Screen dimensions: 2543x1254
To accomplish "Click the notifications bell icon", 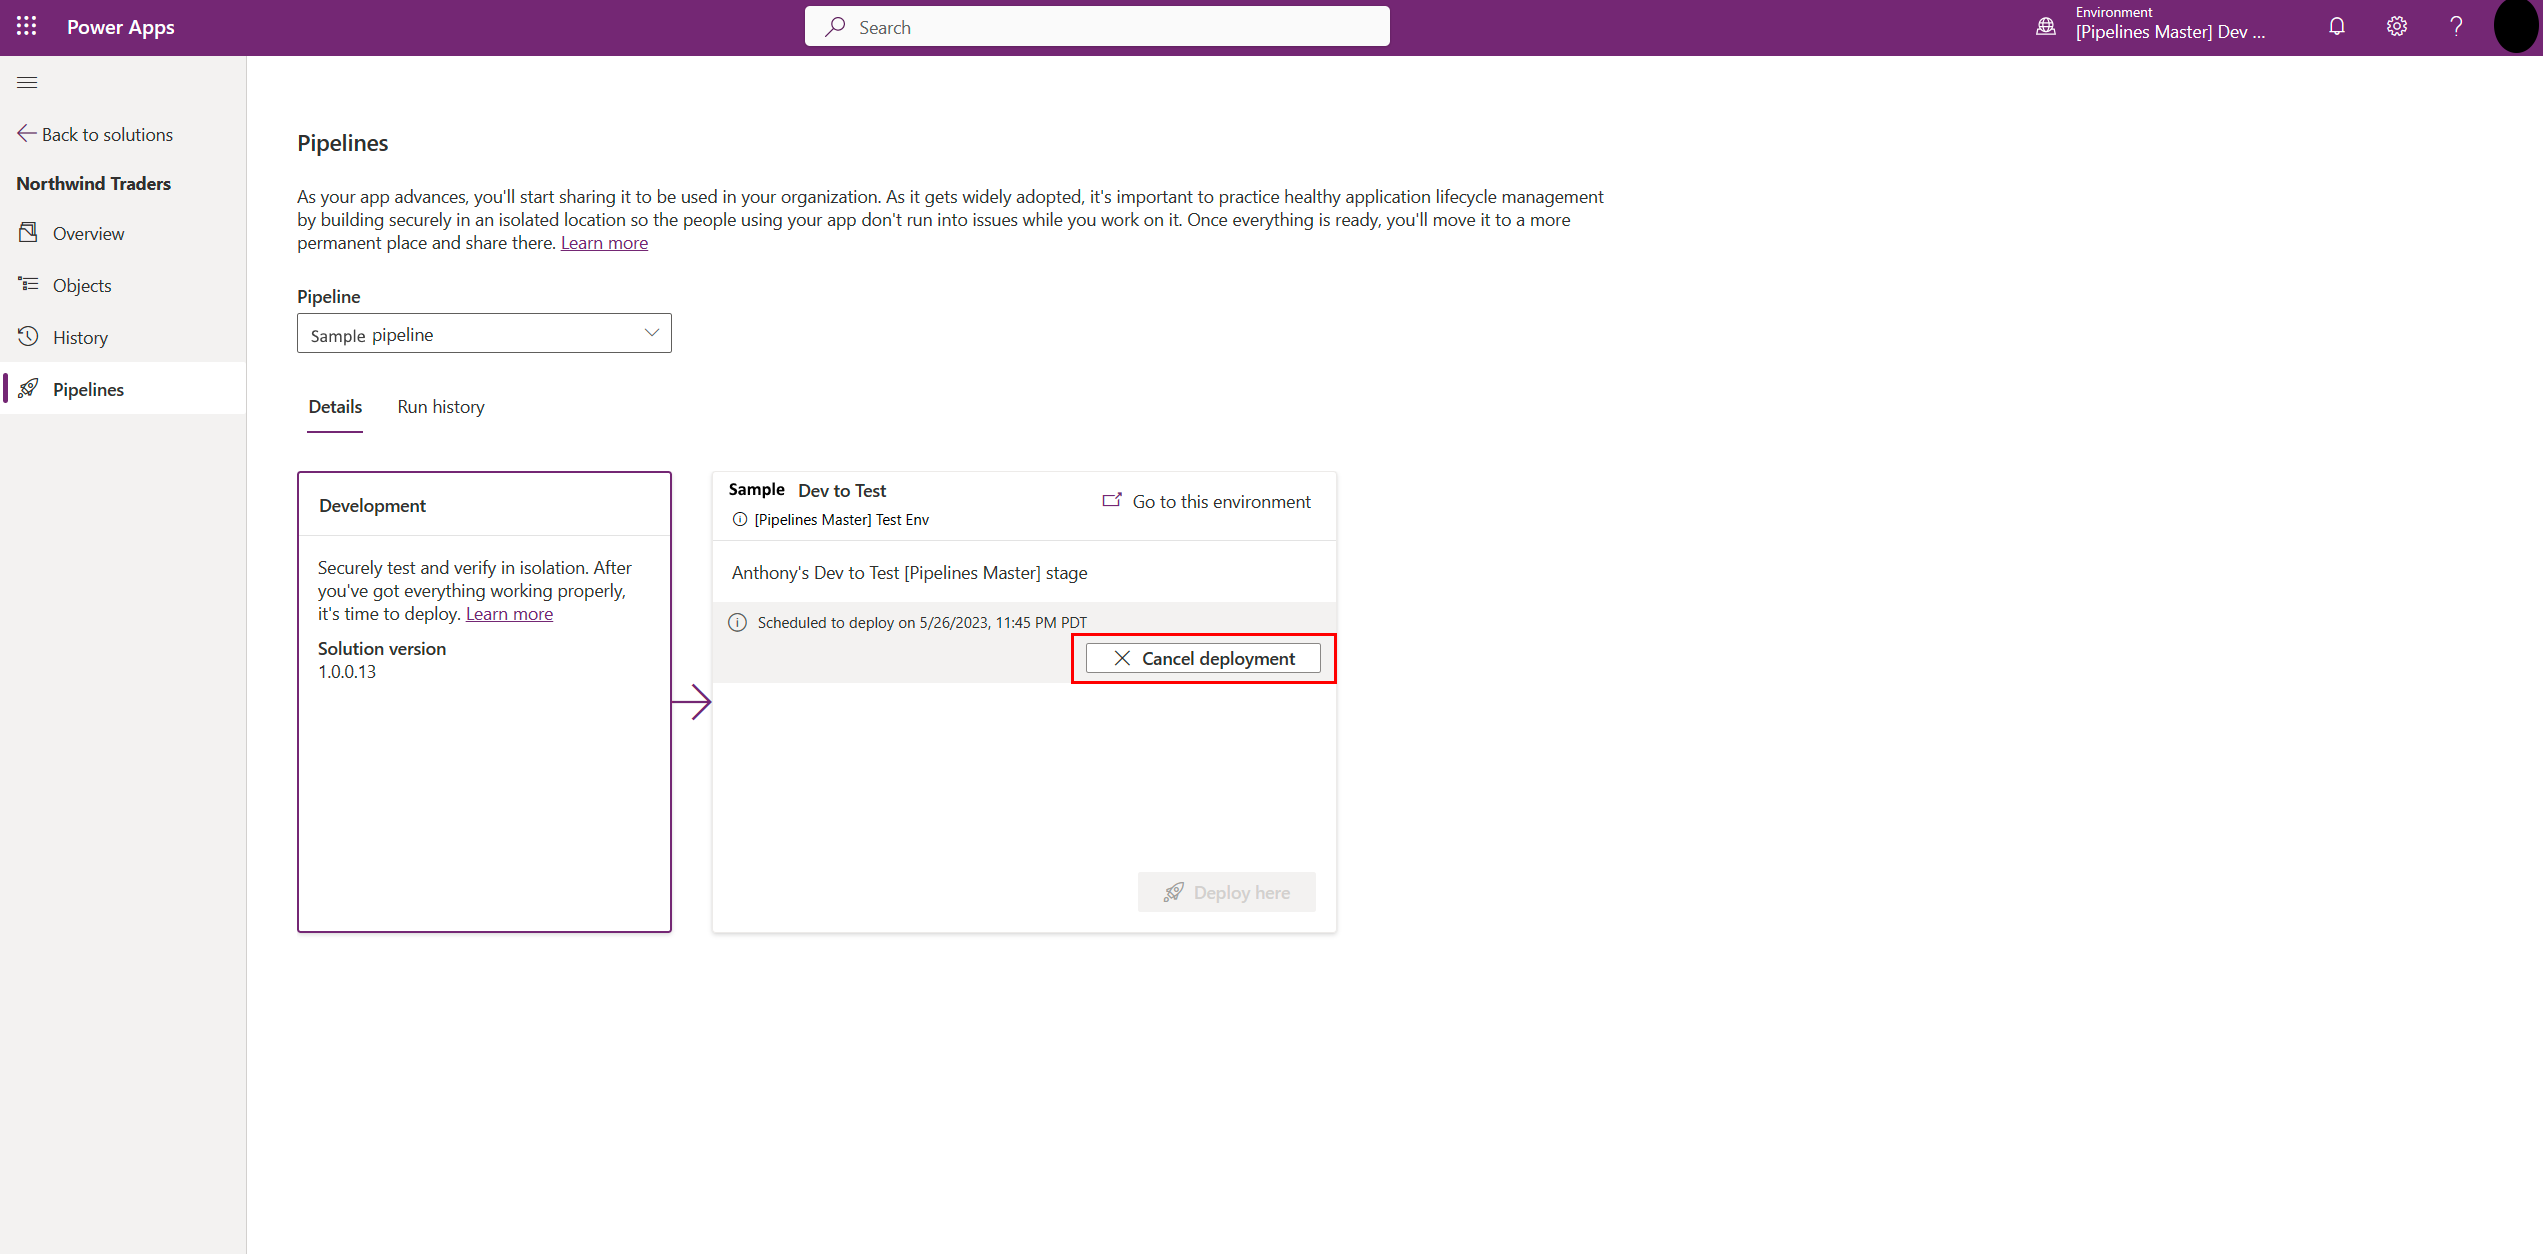I will 2335,28.
